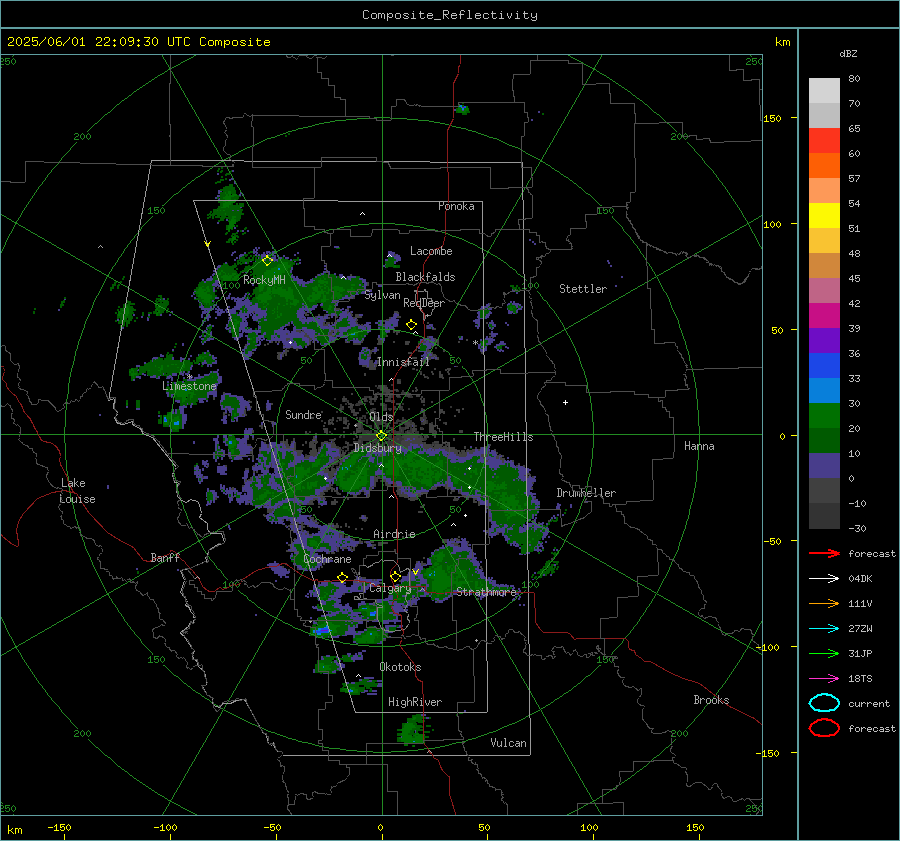Click the Ponoka city label
This screenshot has height=841, width=900.
coord(456,206)
